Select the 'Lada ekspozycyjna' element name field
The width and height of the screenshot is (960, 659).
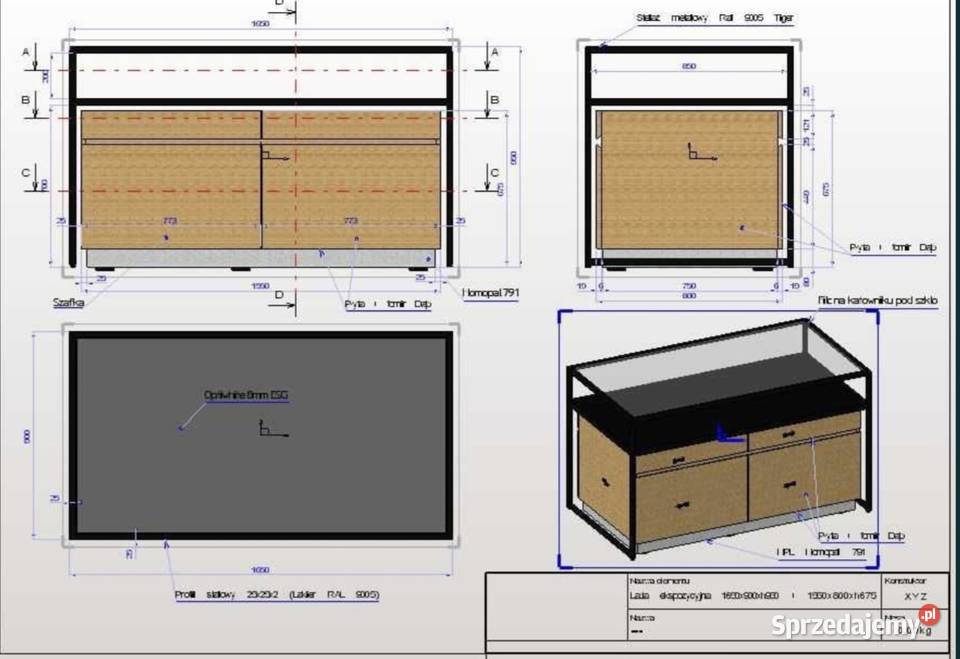click(x=751, y=595)
